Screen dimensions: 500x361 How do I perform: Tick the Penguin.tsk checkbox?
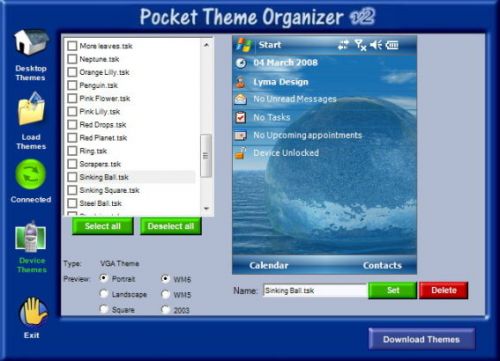[x=72, y=85]
